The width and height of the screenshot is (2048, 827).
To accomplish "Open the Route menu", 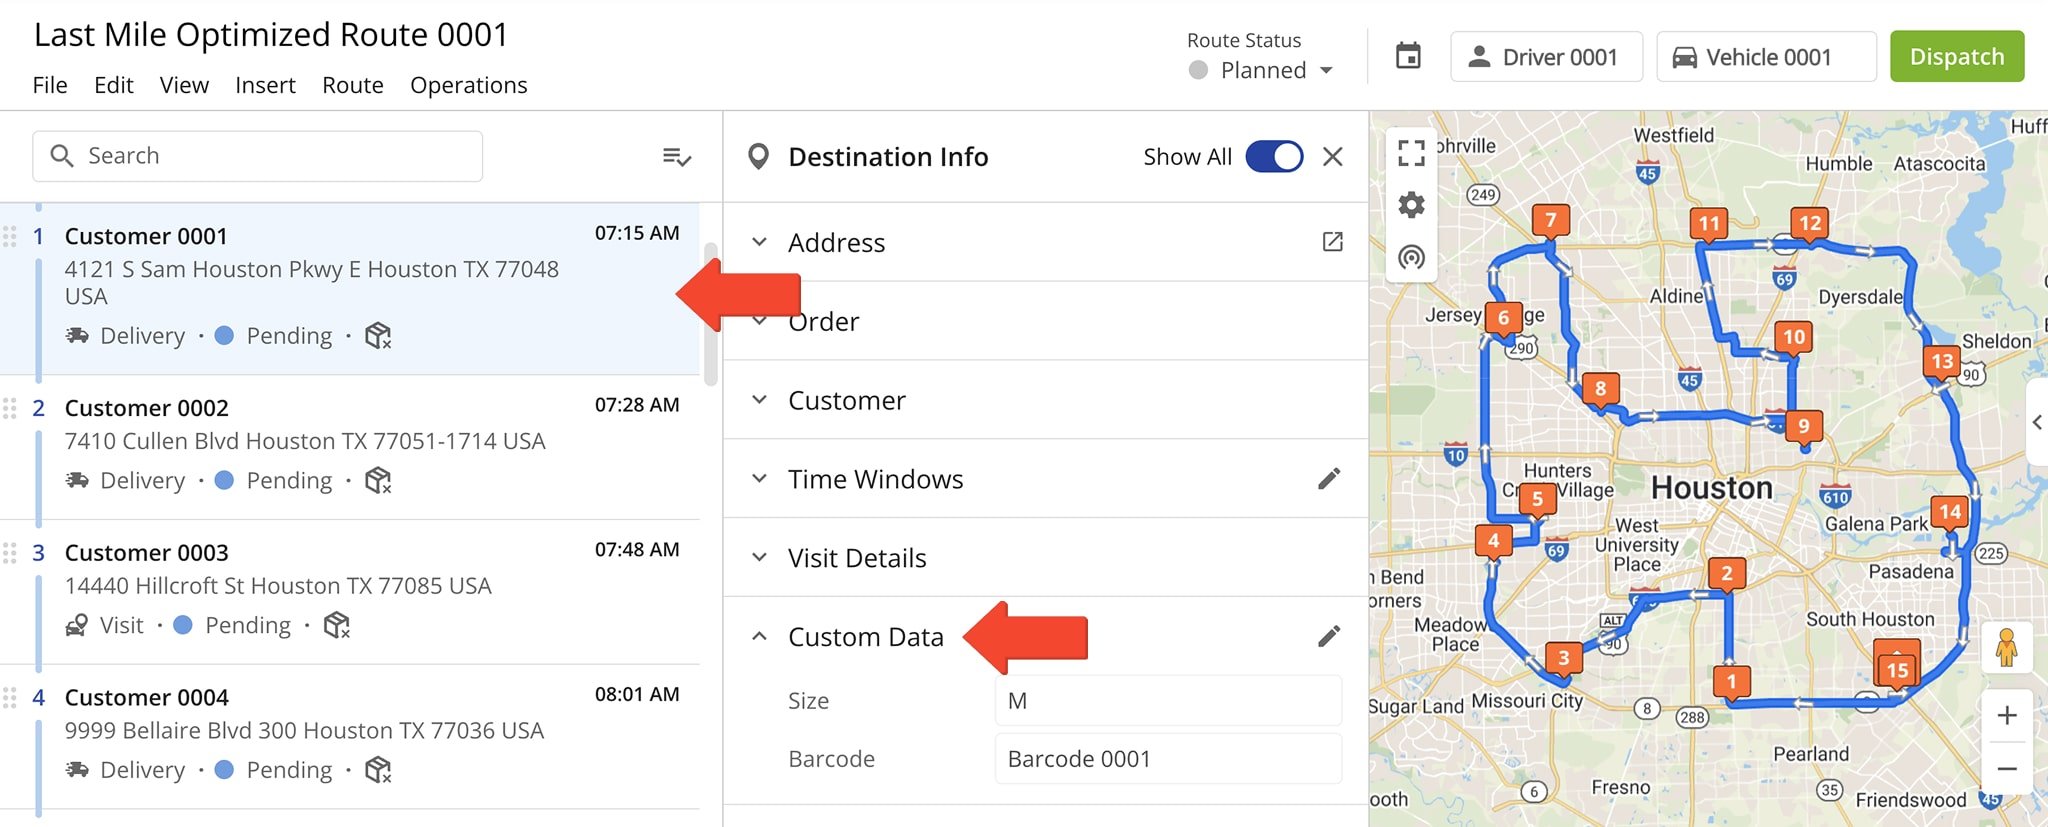I will 353,85.
